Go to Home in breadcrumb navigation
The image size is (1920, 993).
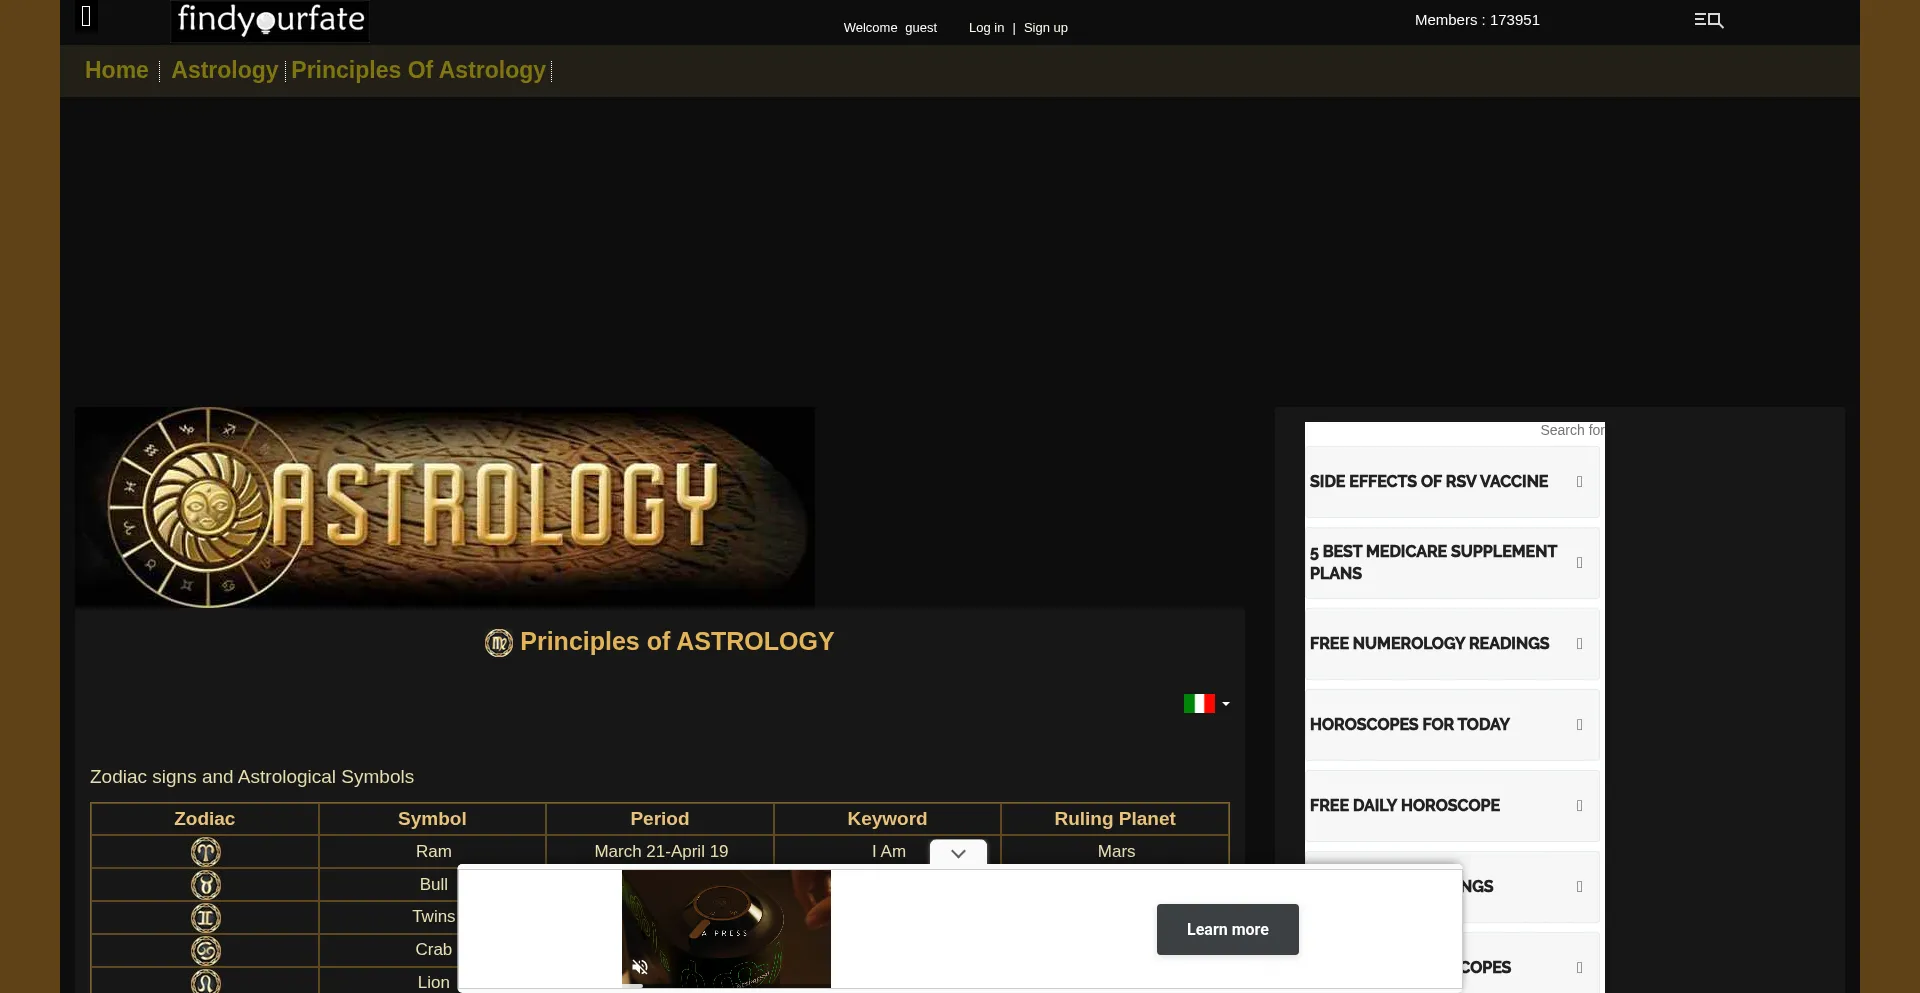(x=116, y=70)
